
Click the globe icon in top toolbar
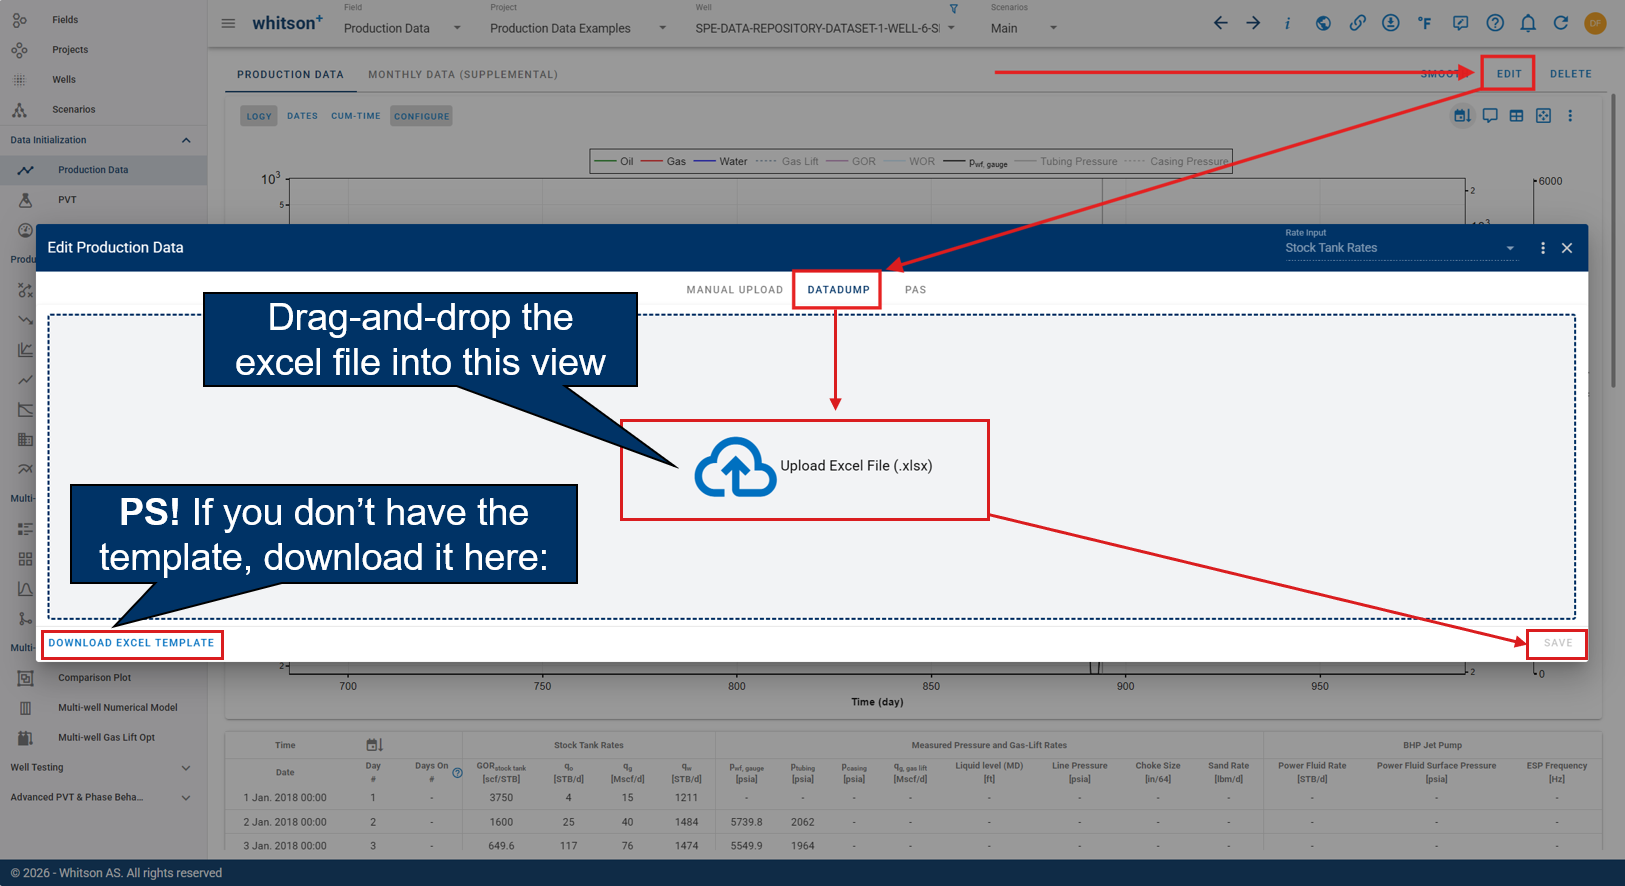point(1323,23)
